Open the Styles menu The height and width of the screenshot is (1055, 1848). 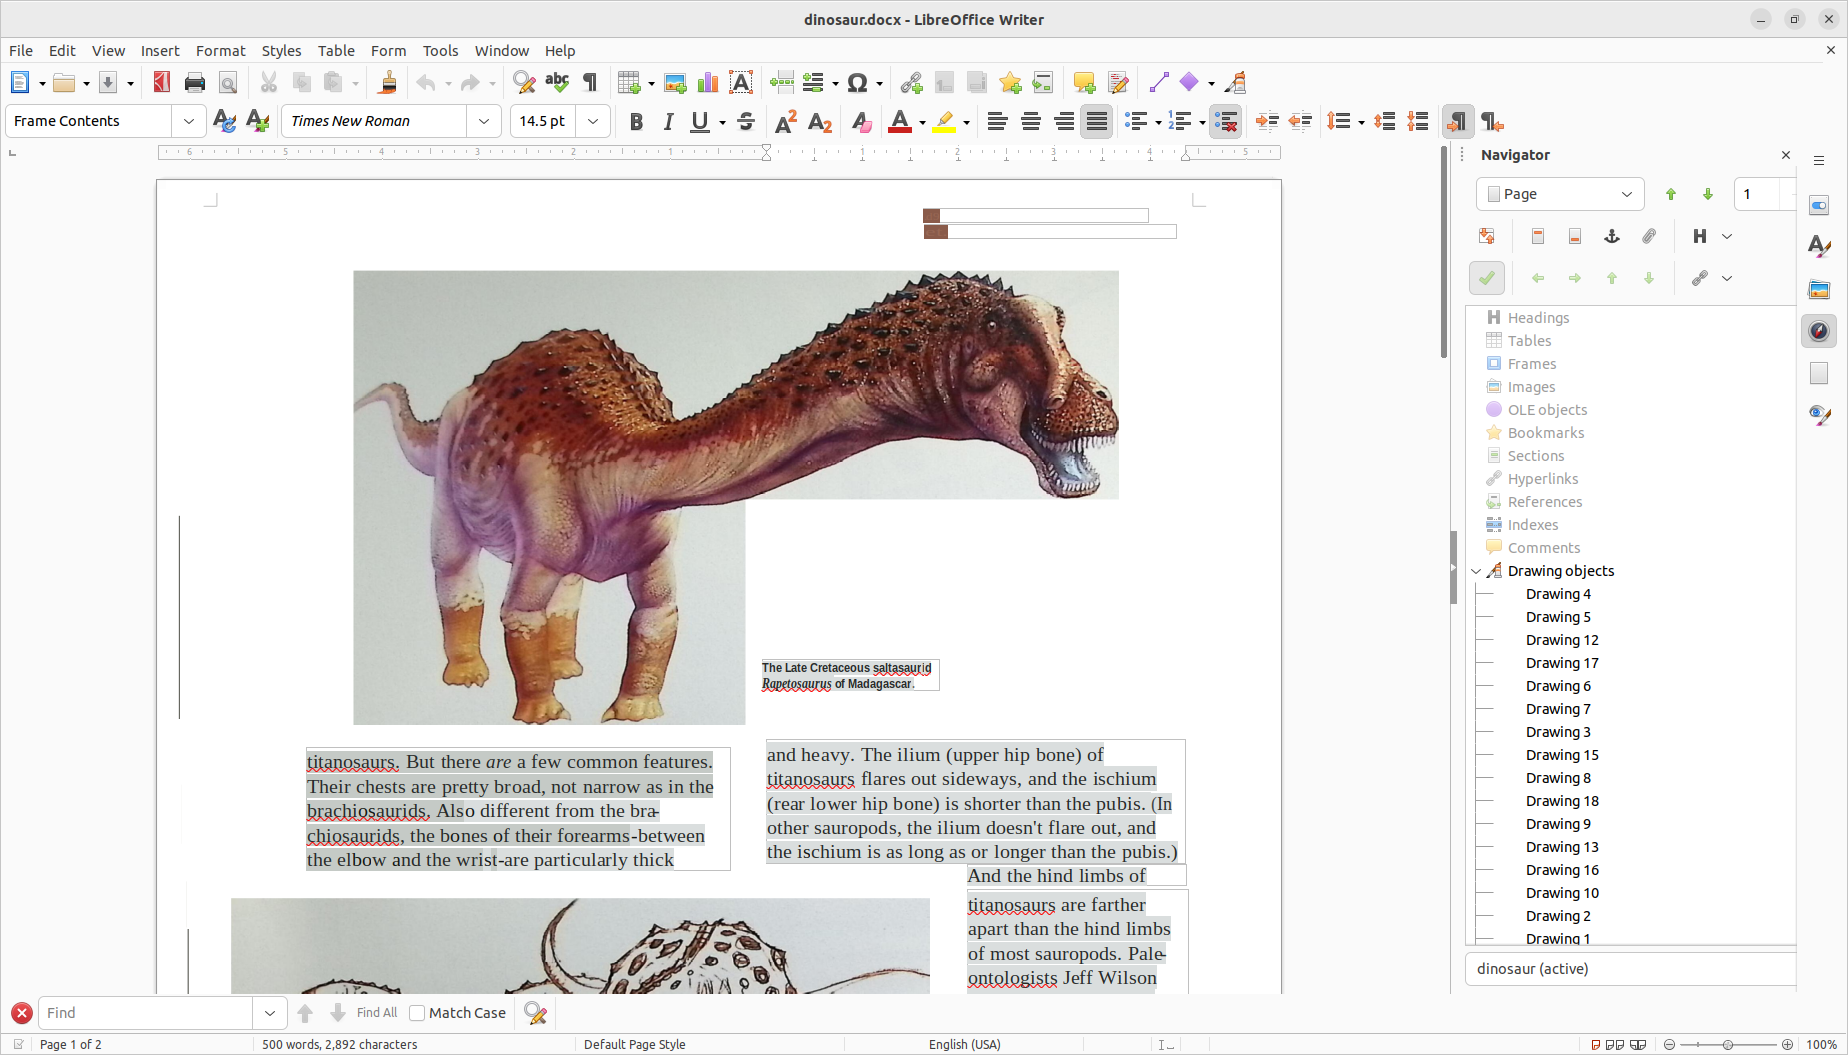(281, 51)
